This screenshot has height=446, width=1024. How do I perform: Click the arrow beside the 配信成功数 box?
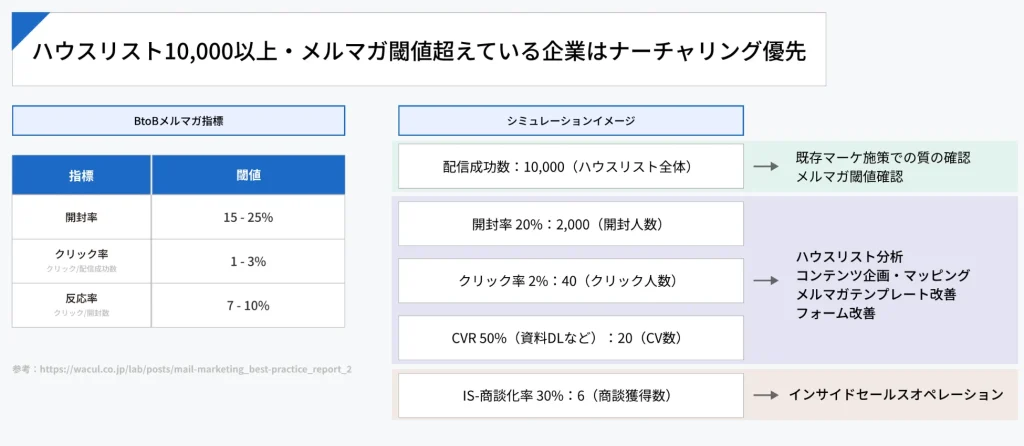(x=766, y=167)
